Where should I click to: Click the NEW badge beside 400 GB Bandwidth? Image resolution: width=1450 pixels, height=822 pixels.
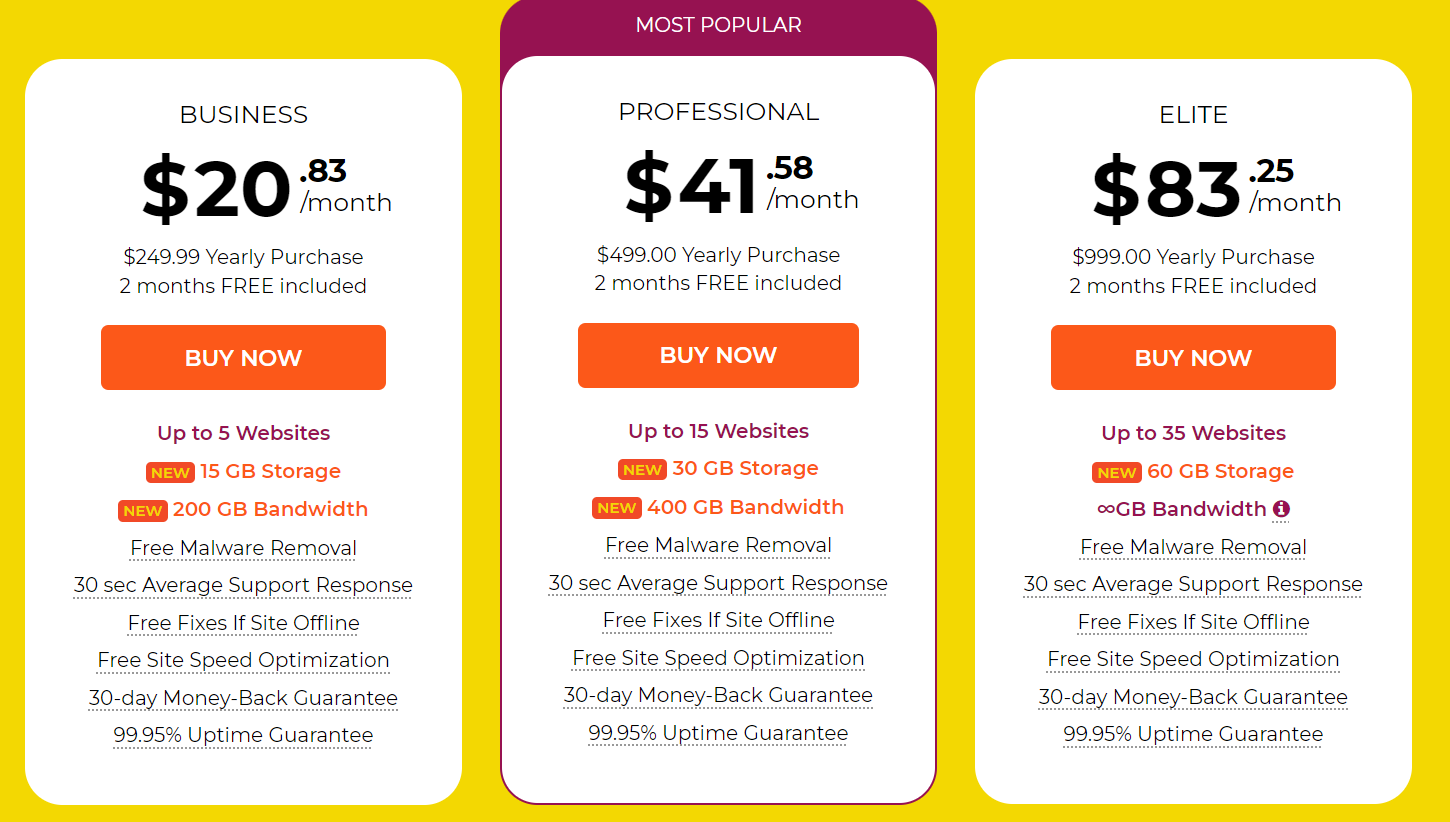(x=617, y=508)
